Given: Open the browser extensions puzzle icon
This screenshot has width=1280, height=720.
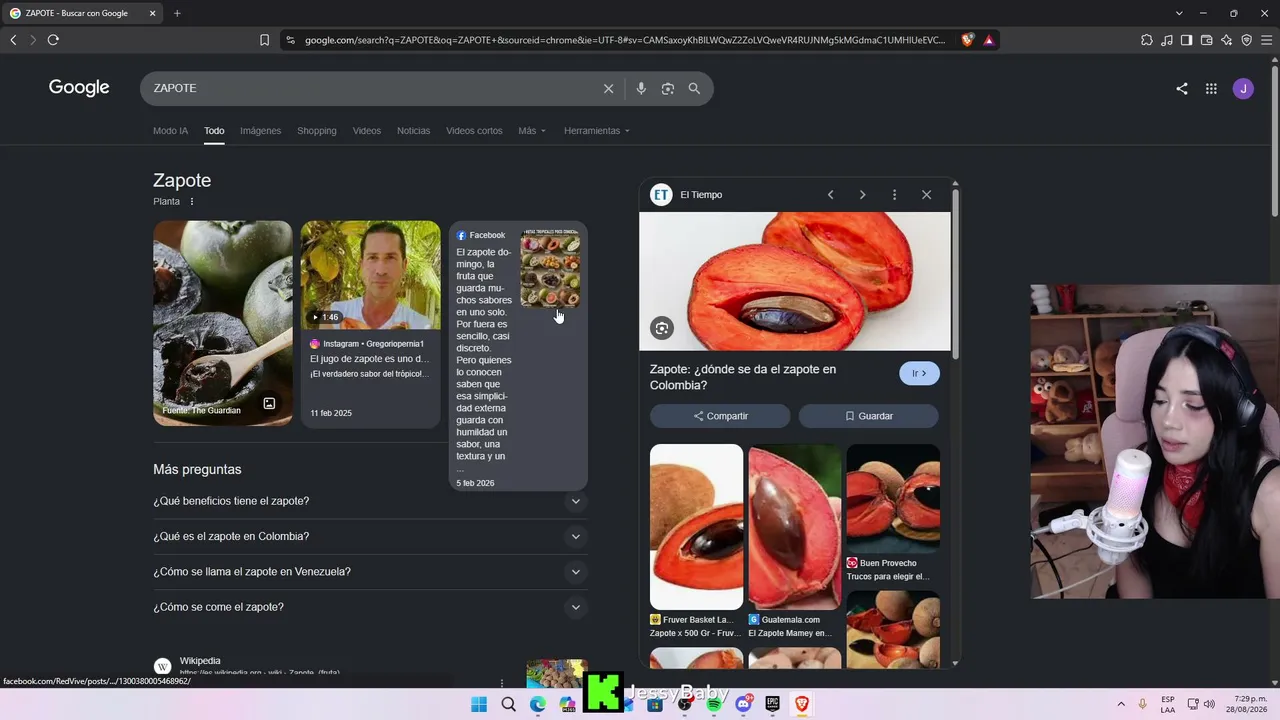Looking at the screenshot, I should pos(1146,40).
